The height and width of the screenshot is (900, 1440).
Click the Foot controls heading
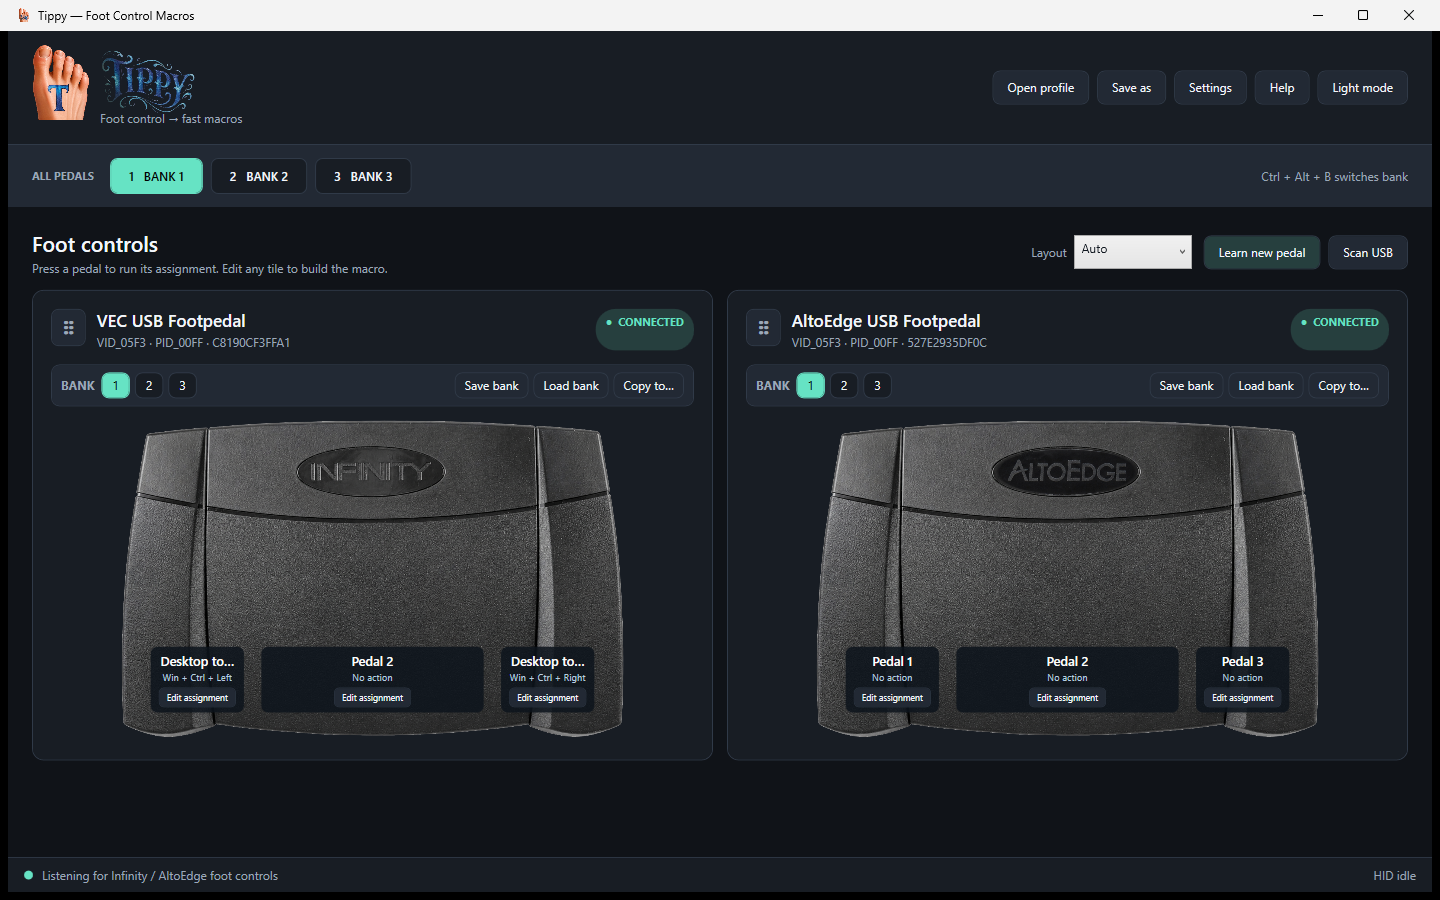pyautogui.click(x=95, y=245)
